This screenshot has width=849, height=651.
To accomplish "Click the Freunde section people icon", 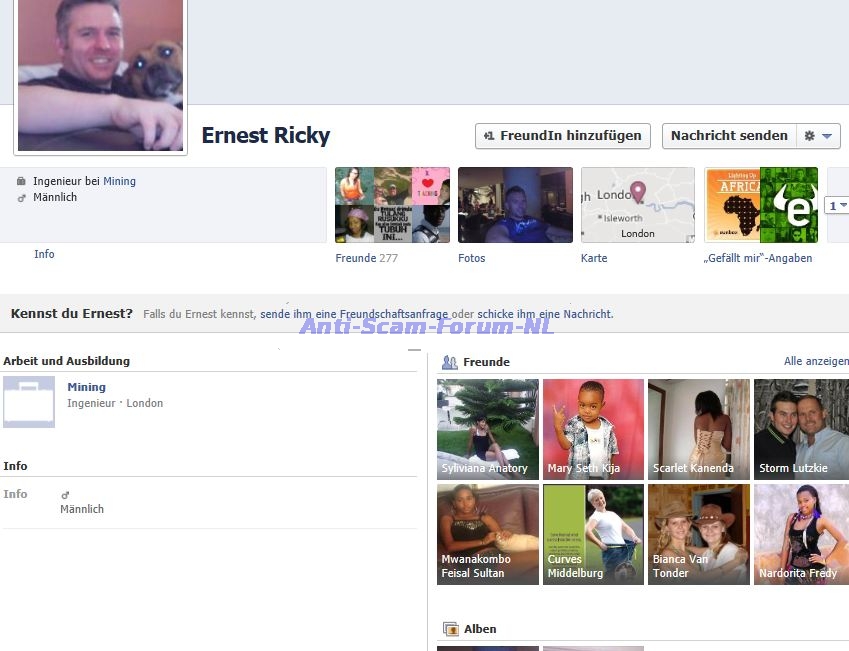I will 450,362.
